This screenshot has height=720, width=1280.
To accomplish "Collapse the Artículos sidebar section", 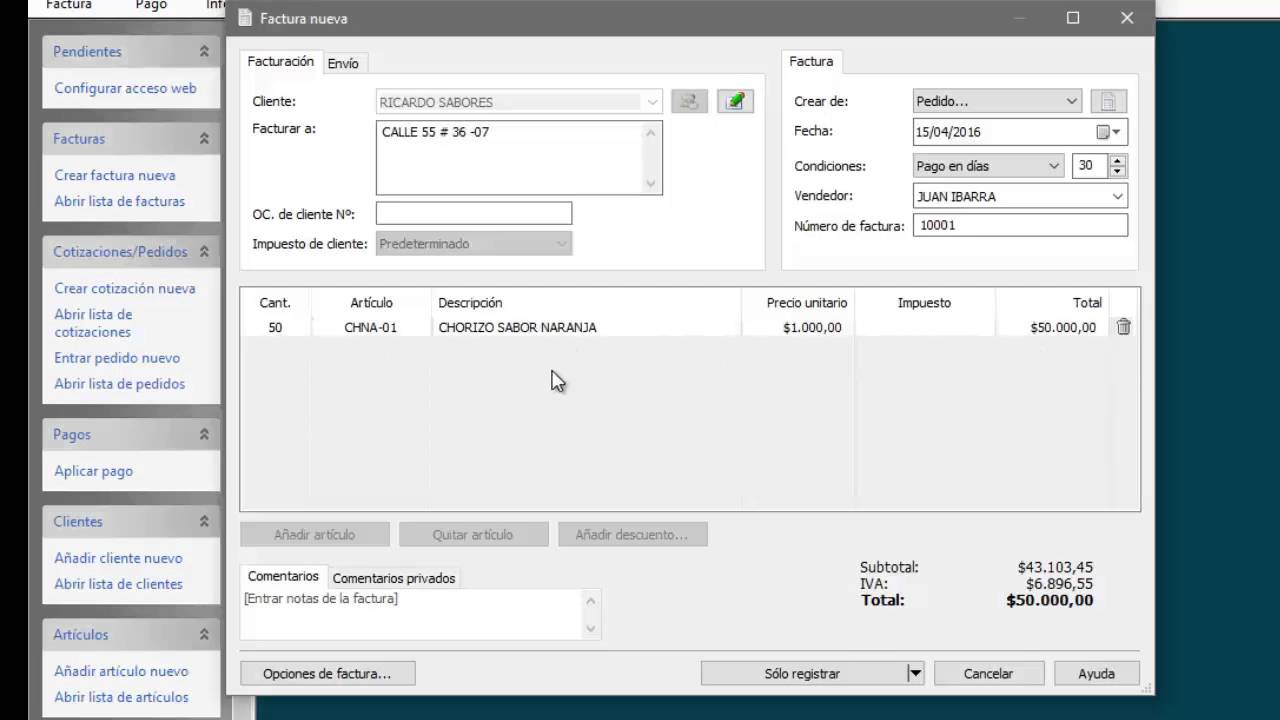I will coord(204,634).
